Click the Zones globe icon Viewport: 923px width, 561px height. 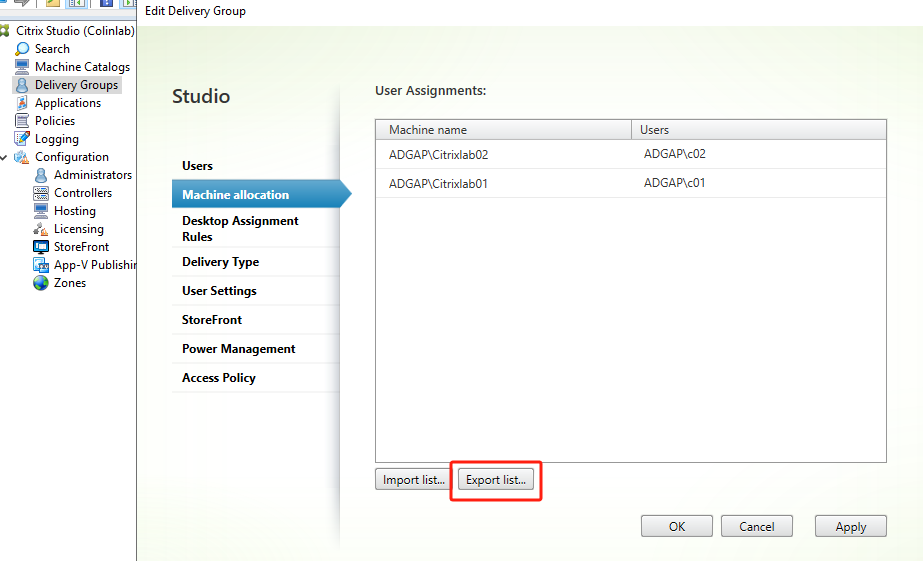pyautogui.click(x=41, y=283)
